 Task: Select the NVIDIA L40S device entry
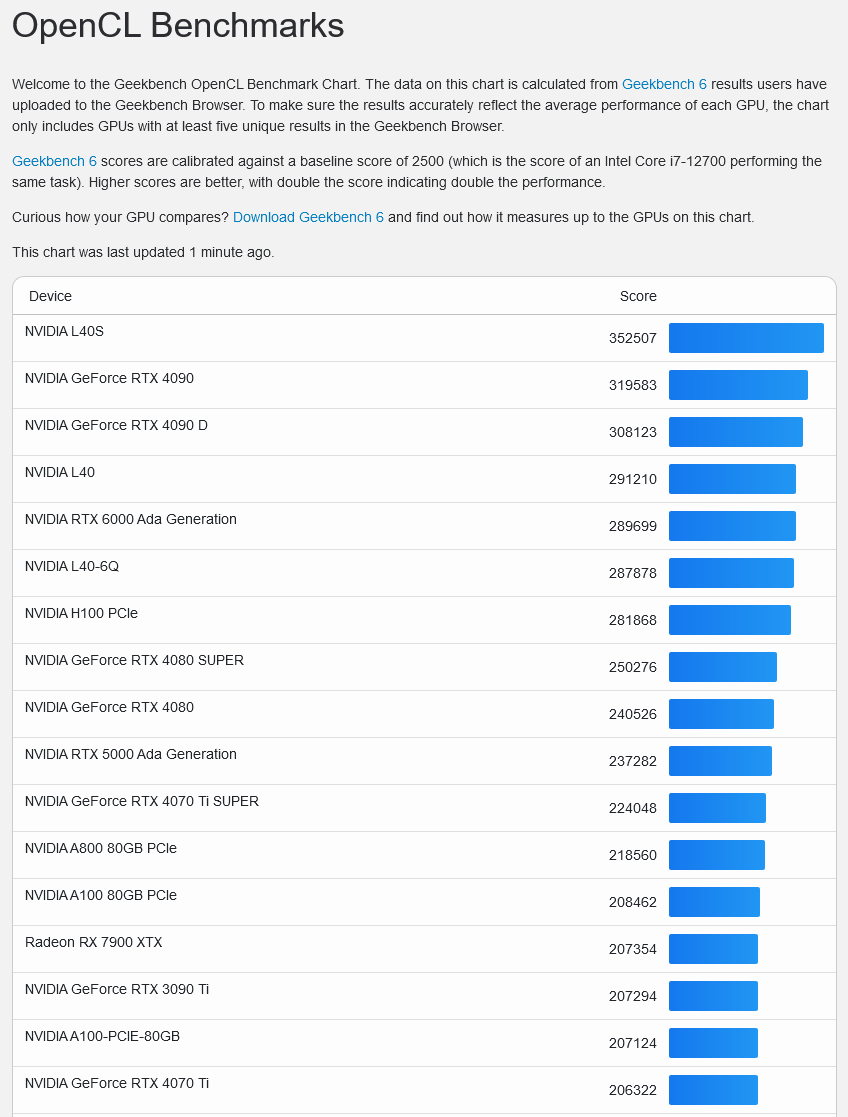[x=64, y=331]
